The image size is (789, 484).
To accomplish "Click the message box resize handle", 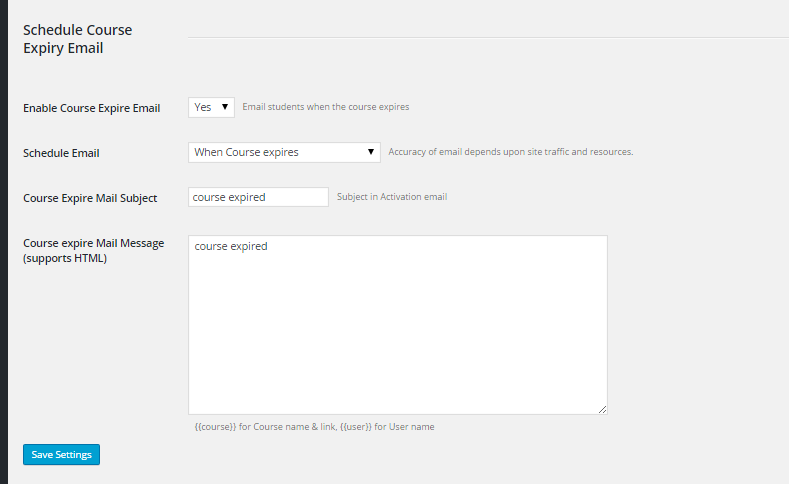I will click(x=602, y=410).
